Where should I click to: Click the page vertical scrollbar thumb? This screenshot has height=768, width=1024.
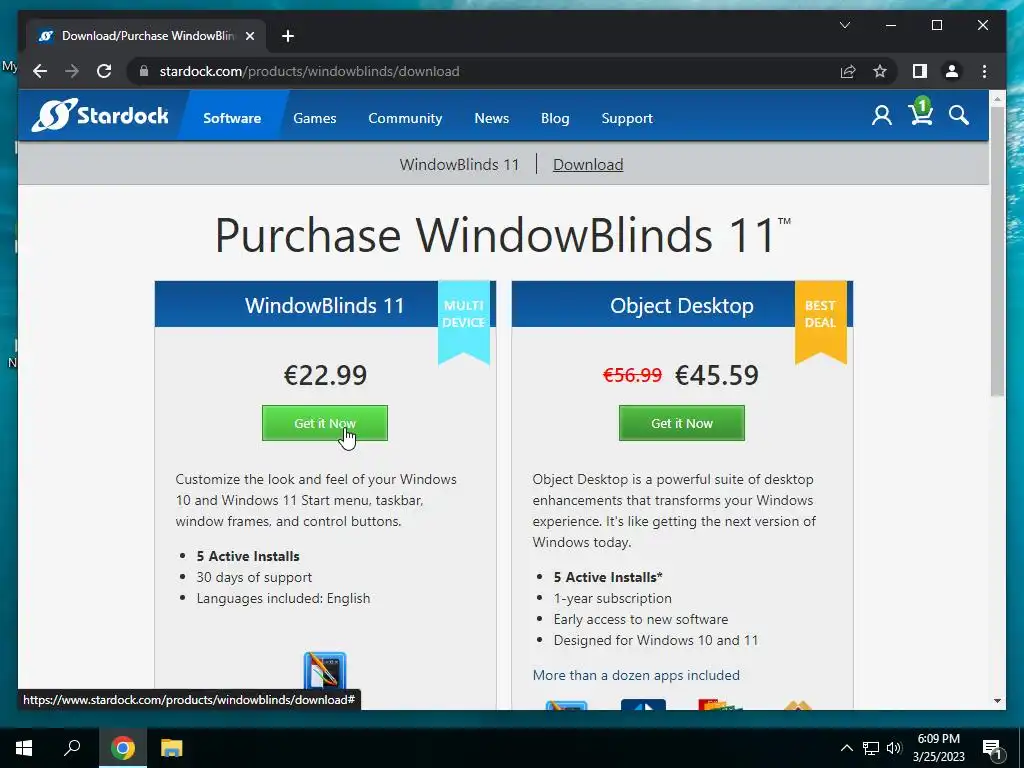997,251
